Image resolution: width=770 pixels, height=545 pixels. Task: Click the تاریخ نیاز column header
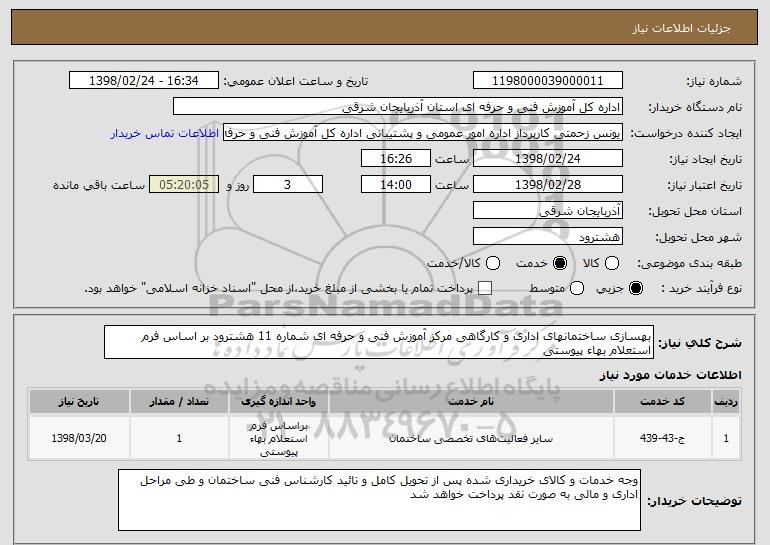point(79,402)
